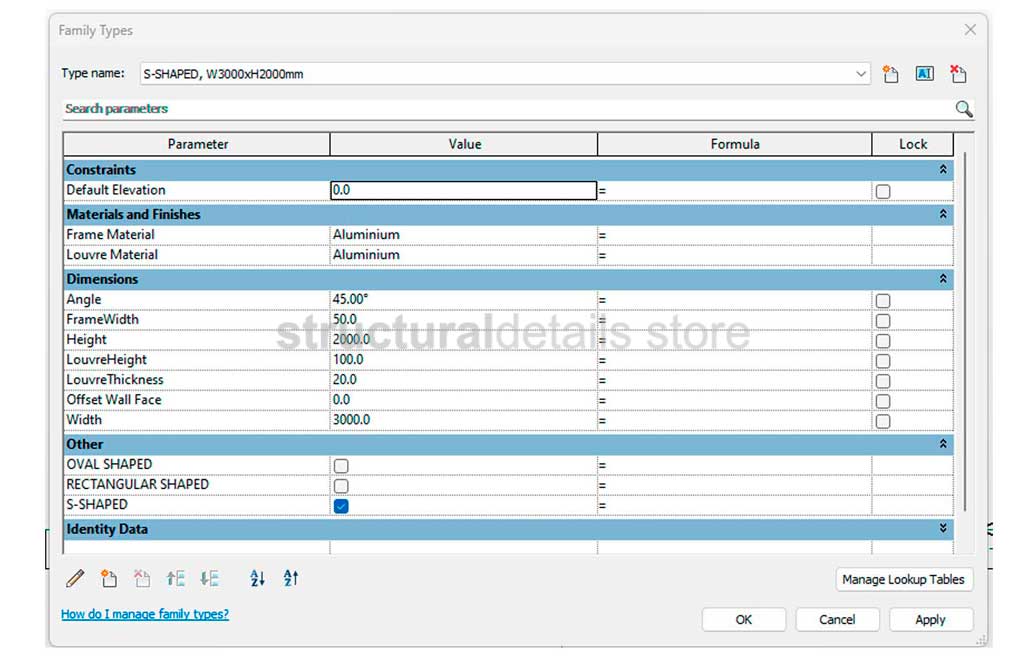1024x662 pixels.
Task: Enable the OVAL SHAPED checkbox
Action: pyautogui.click(x=341, y=466)
